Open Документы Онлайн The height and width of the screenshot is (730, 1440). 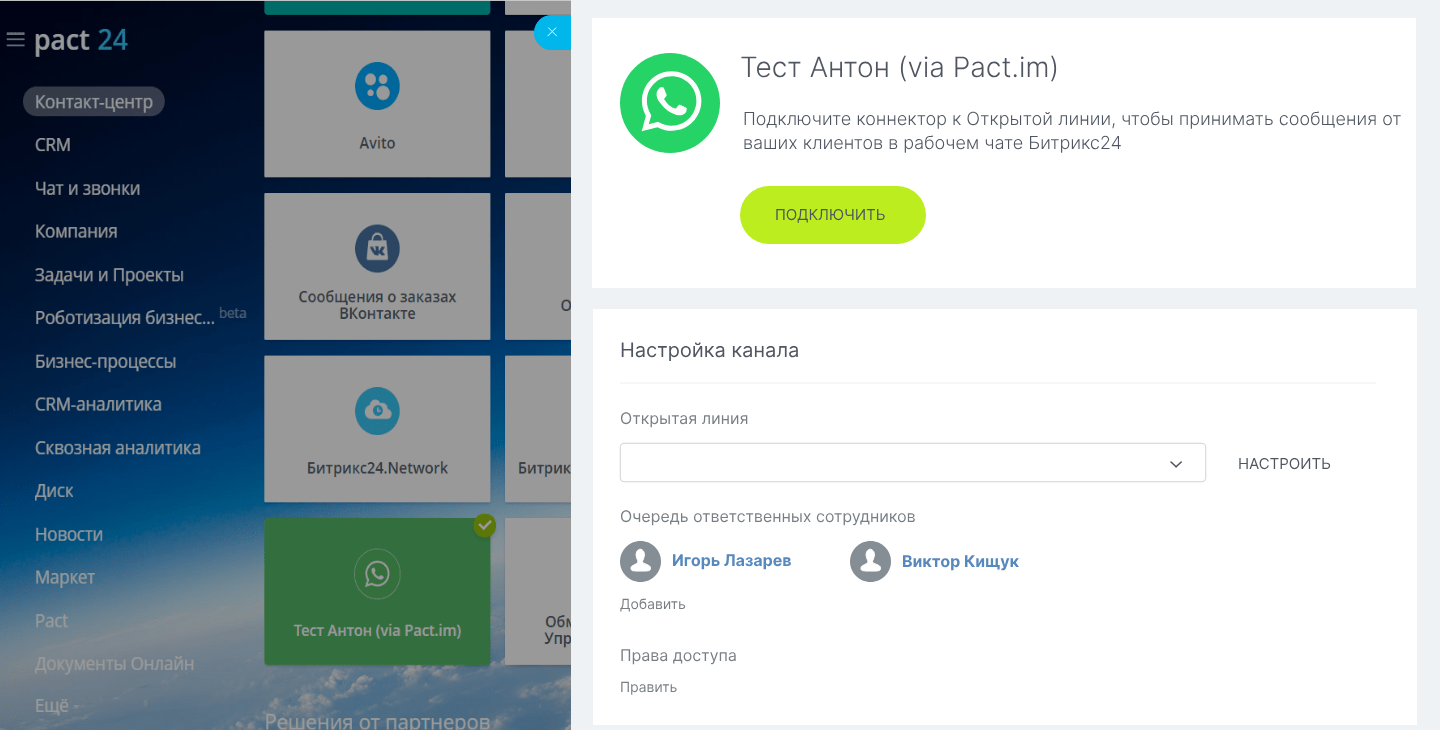(115, 664)
